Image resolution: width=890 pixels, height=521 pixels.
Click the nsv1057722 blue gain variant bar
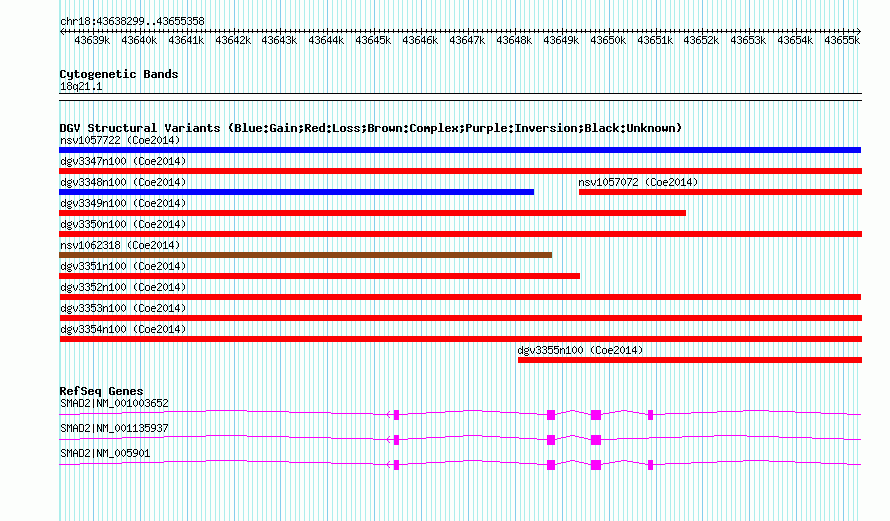point(460,150)
